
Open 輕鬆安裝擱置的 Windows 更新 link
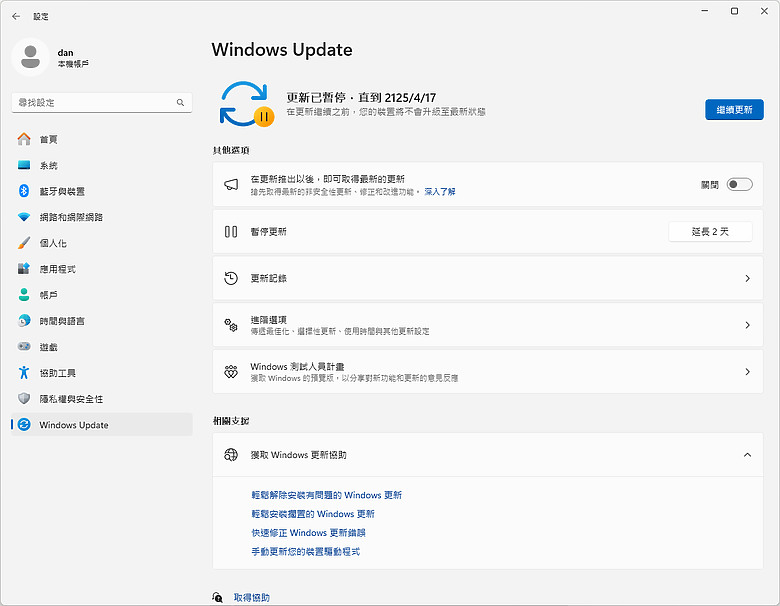(x=313, y=514)
